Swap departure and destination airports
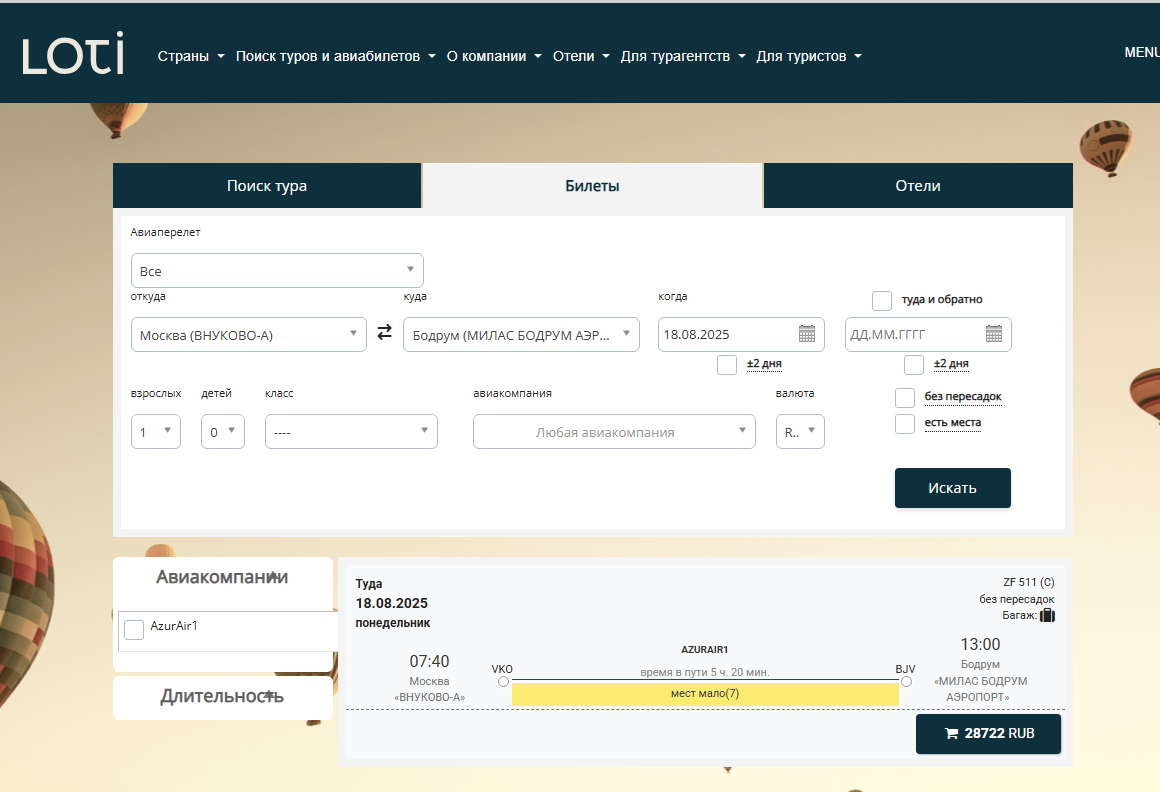 tap(385, 333)
